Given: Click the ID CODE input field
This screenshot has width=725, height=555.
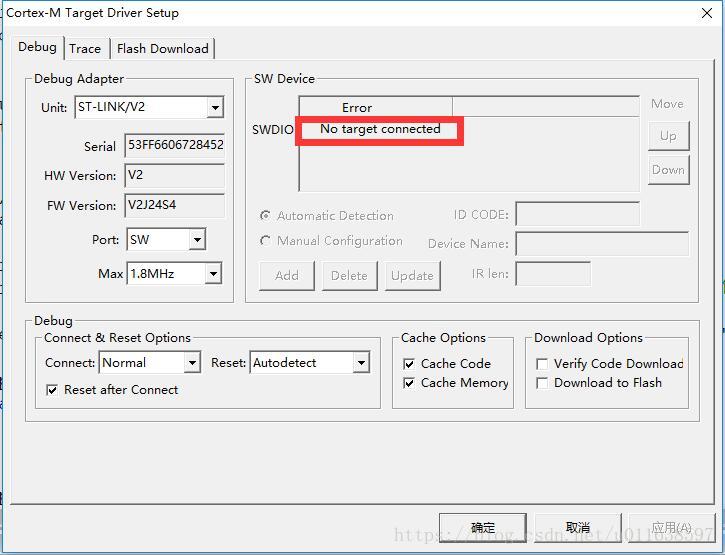Looking at the screenshot, I should [578, 214].
